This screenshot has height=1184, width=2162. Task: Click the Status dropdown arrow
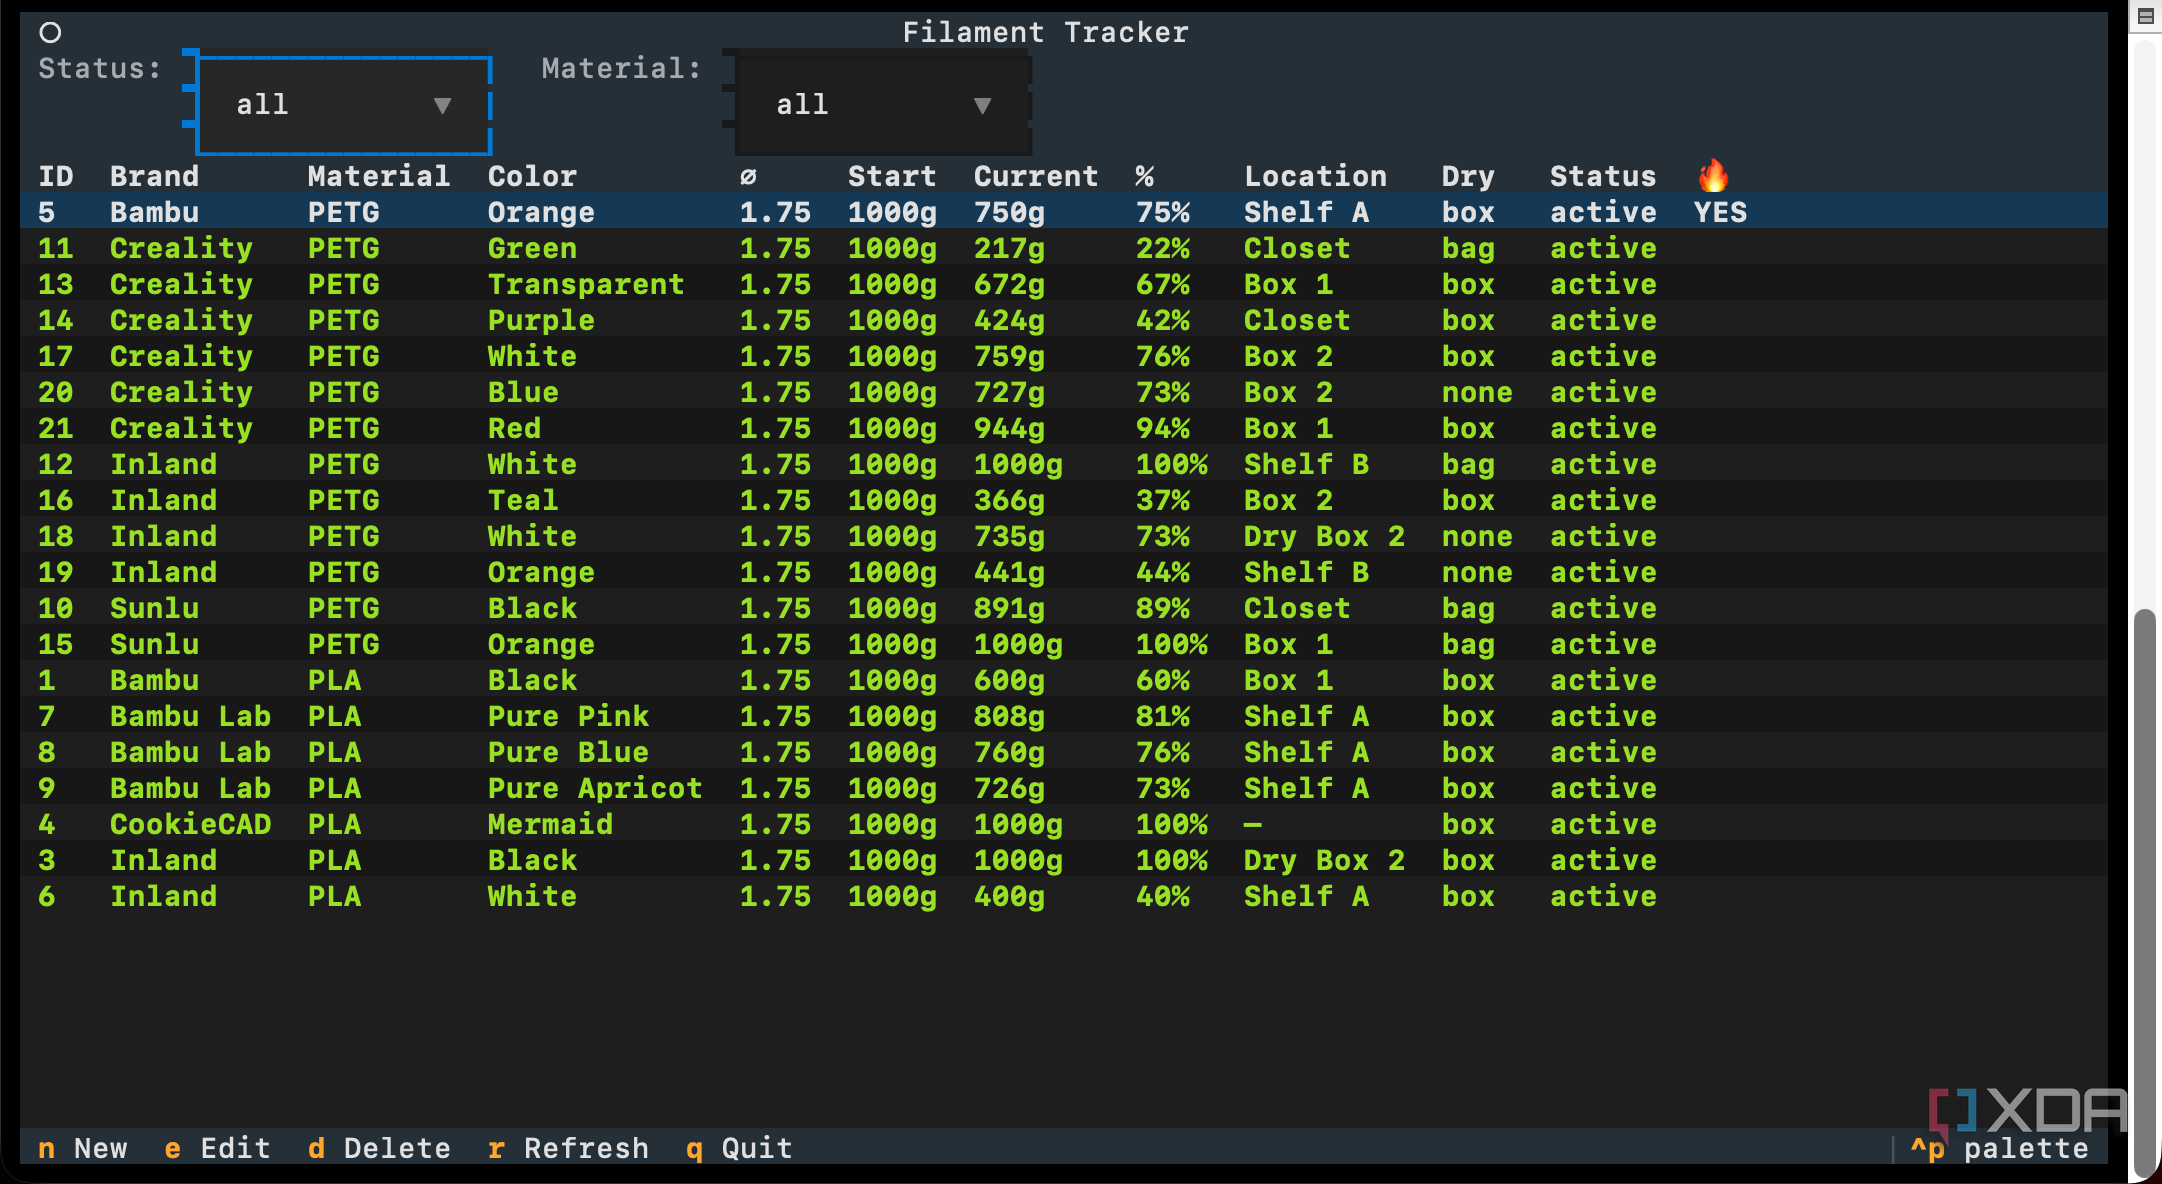(442, 105)
